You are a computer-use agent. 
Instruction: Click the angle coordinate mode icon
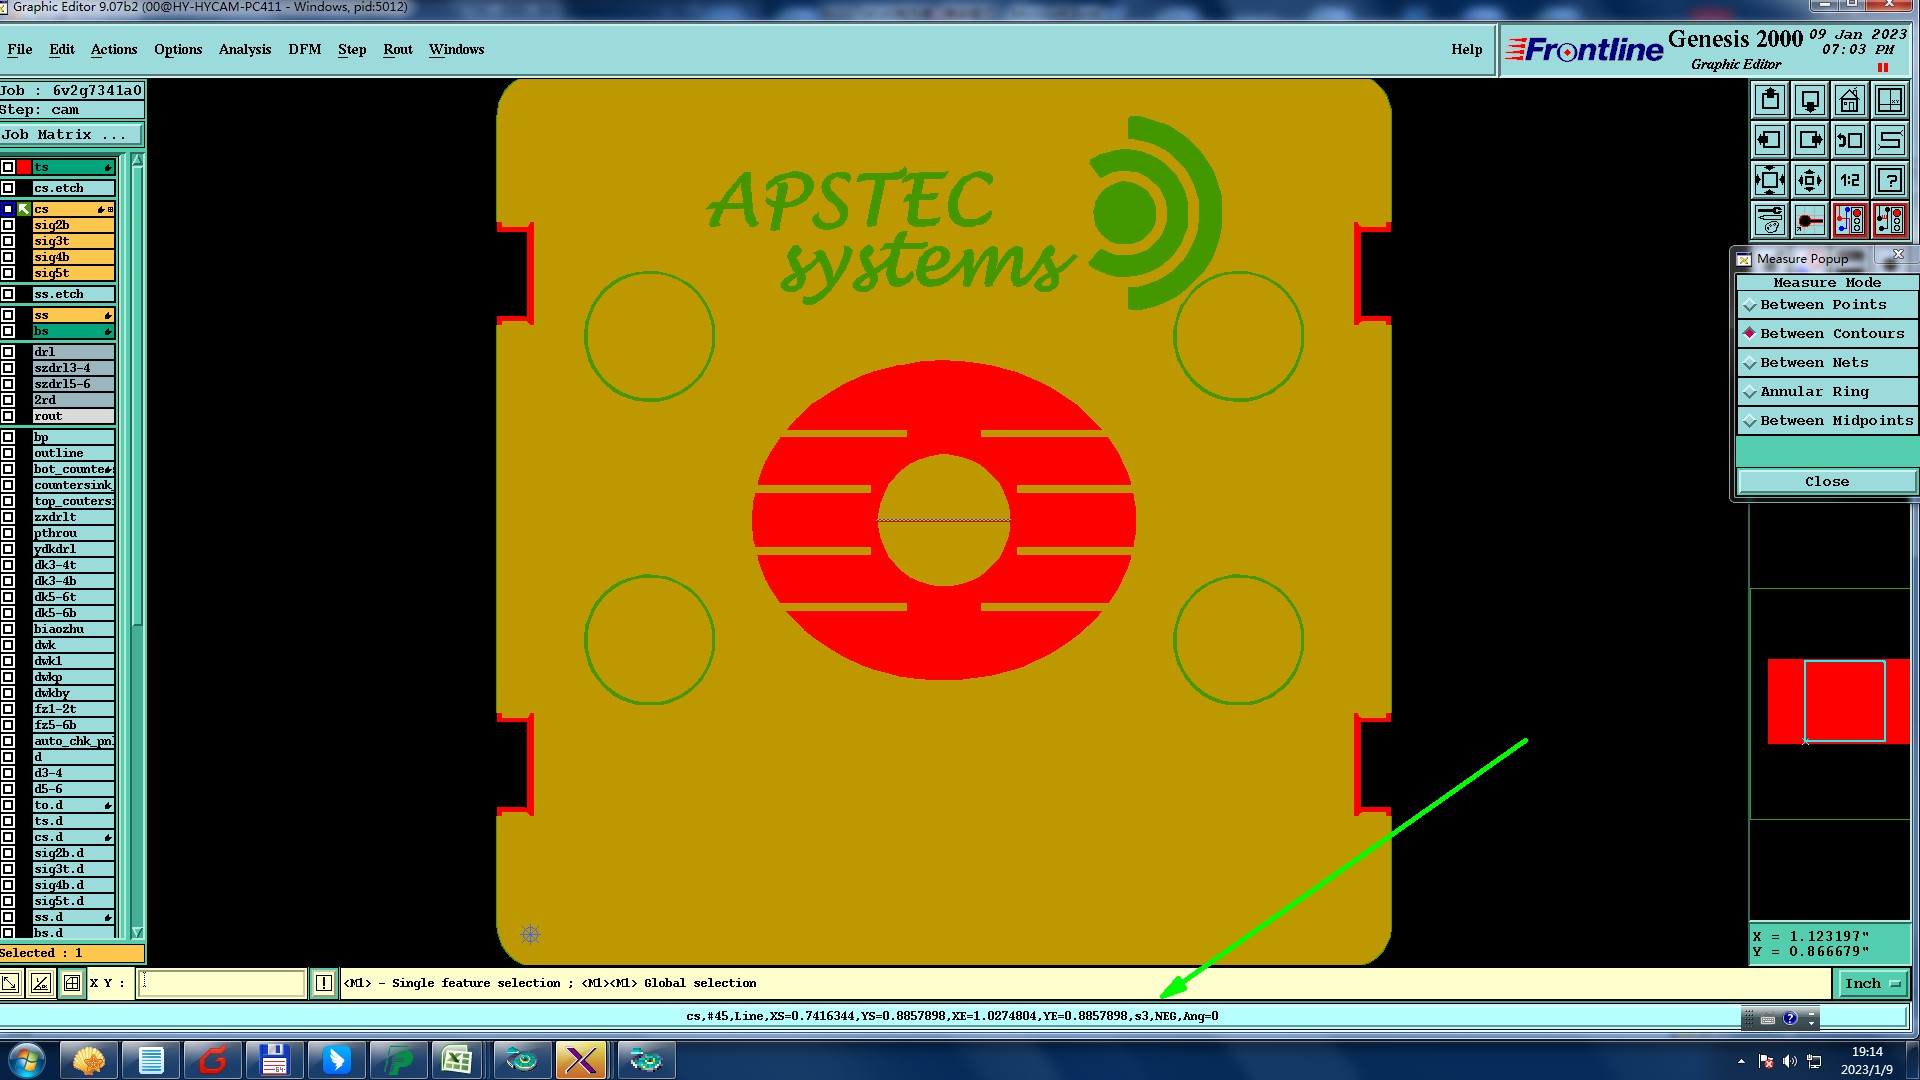click(41, 983)
